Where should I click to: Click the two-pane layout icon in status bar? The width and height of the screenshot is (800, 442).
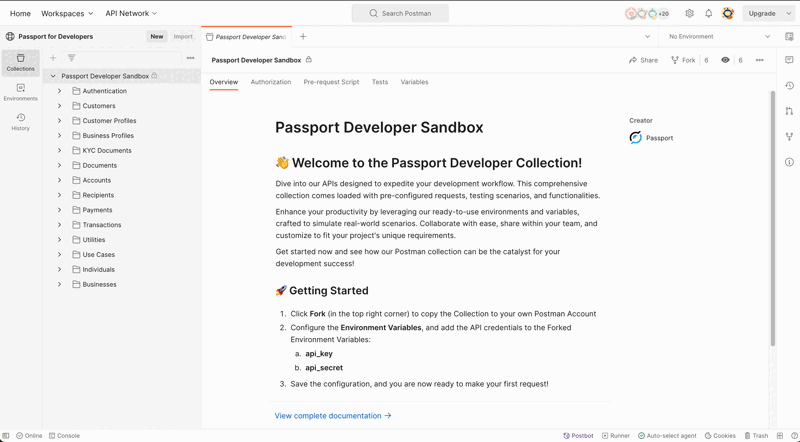pos(780,436)
